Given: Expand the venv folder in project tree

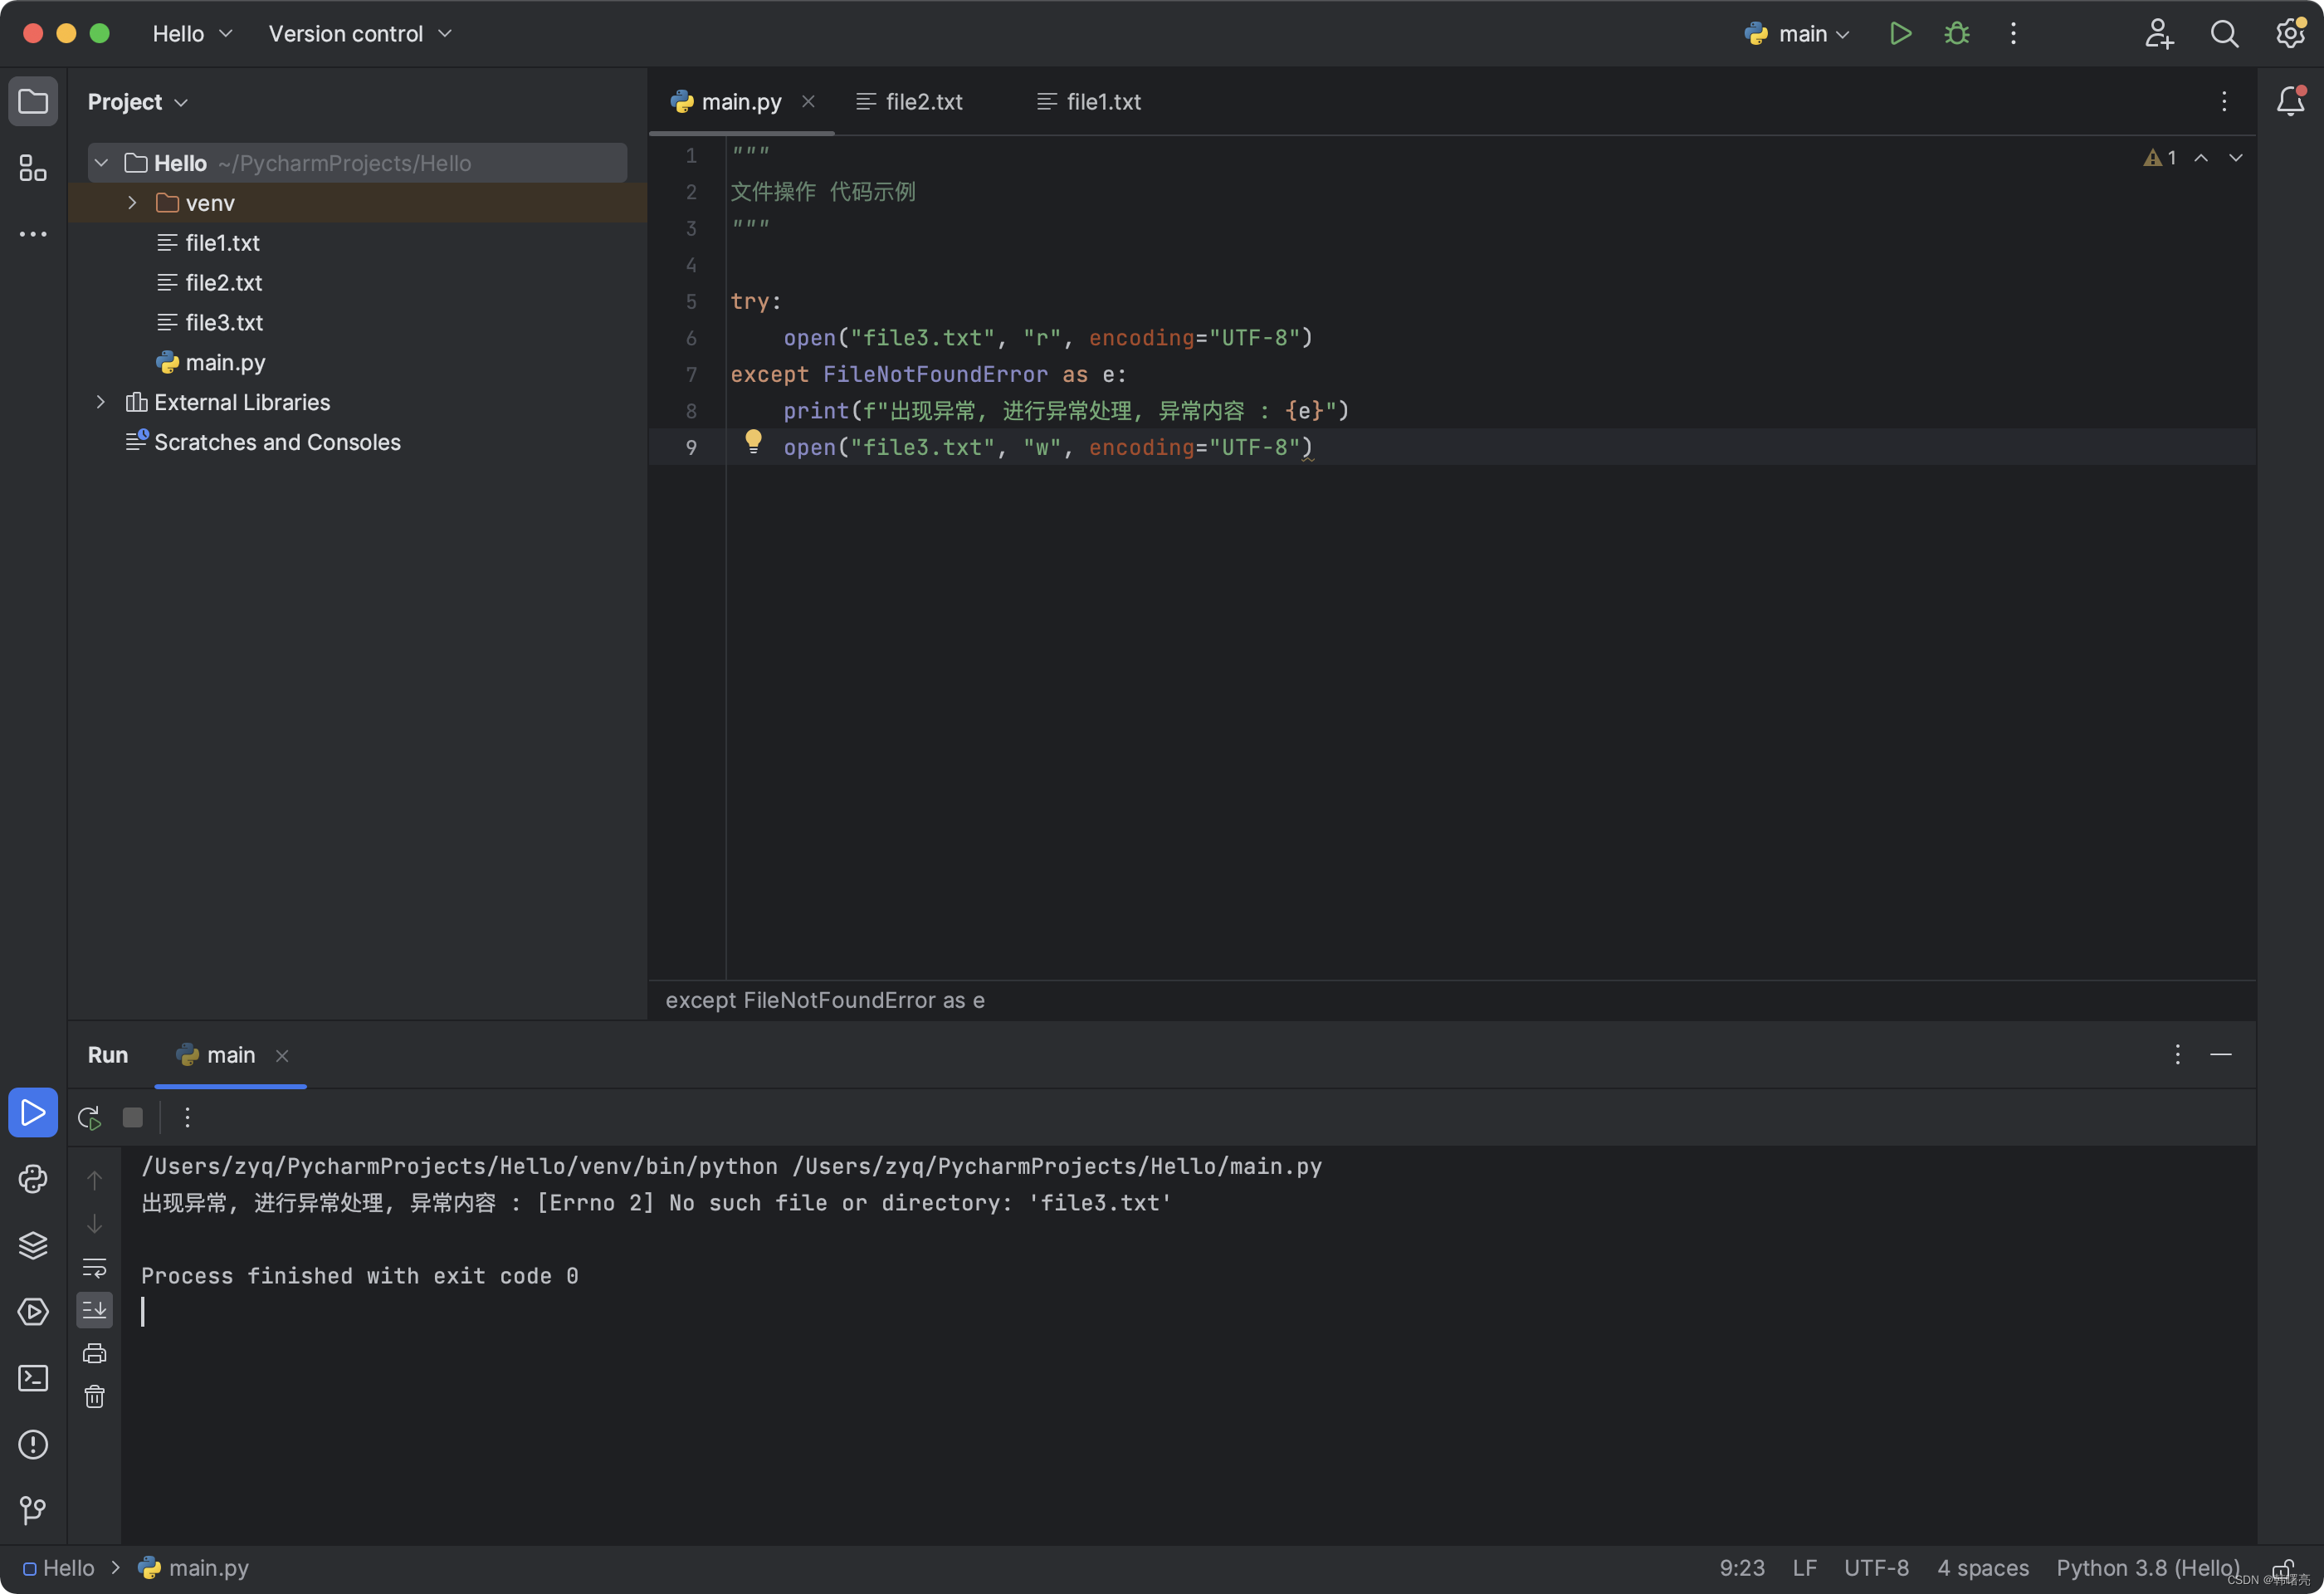Looking at the screenshot, I should [133, 202].
